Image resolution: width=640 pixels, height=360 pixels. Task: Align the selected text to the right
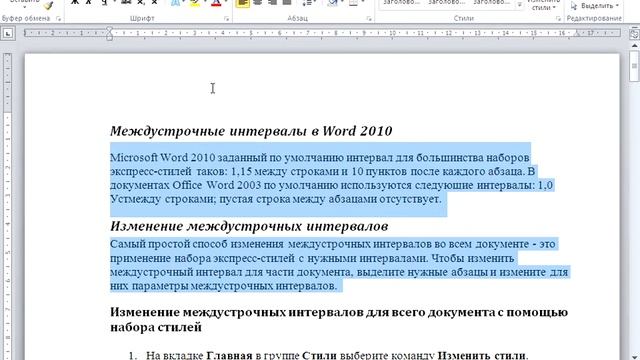tap(272, 3)
